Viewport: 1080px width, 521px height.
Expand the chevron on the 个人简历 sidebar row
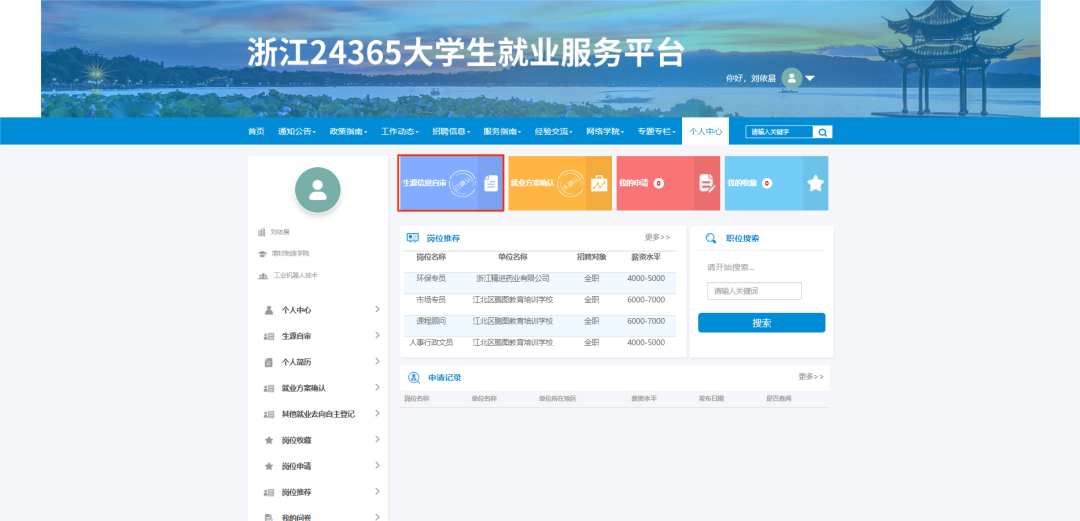click(377, 361)
